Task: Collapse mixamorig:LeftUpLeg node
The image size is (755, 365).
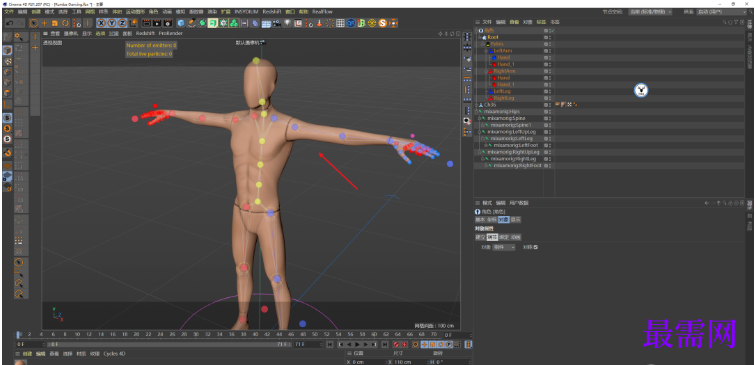Action: coord(479,131)
